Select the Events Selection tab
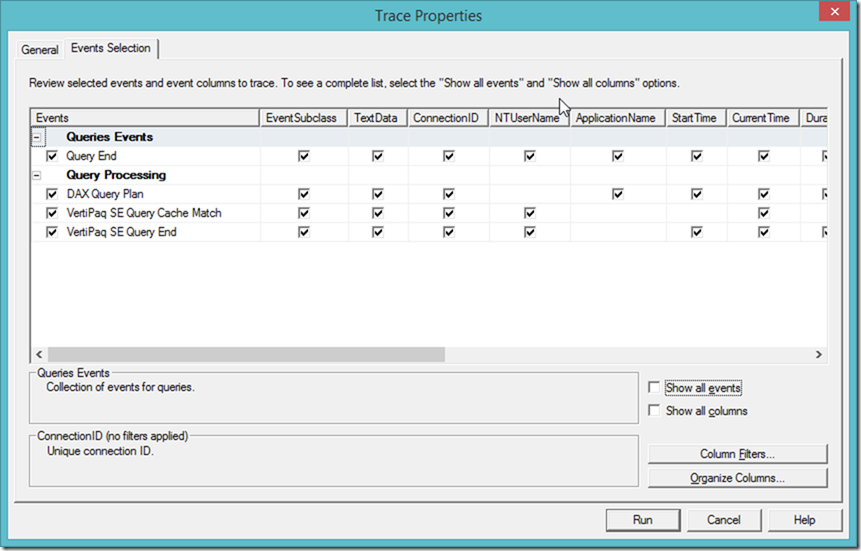 point(110,48)
